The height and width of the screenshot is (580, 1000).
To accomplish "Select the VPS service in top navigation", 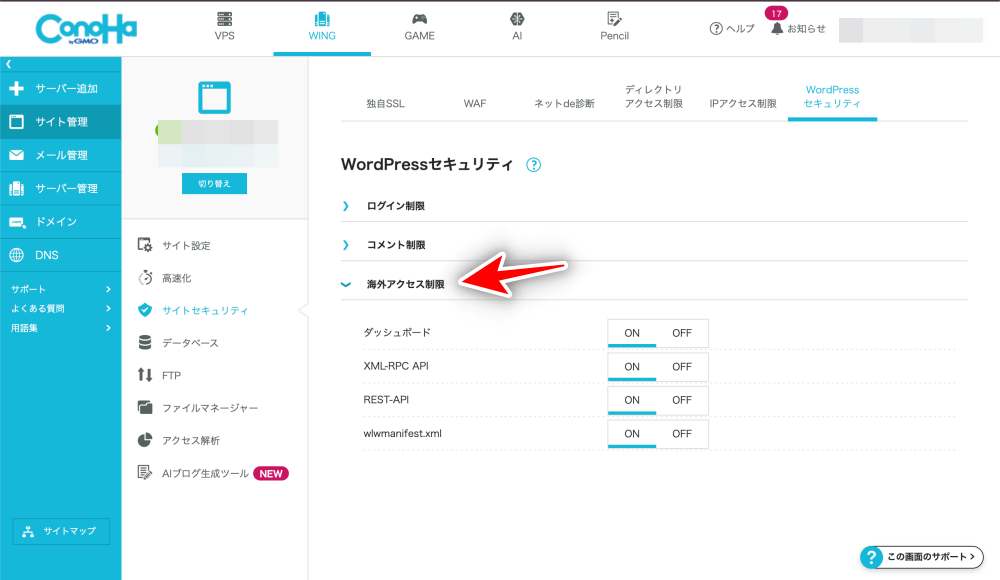I will pyautogui.click(x=225, y=27).
